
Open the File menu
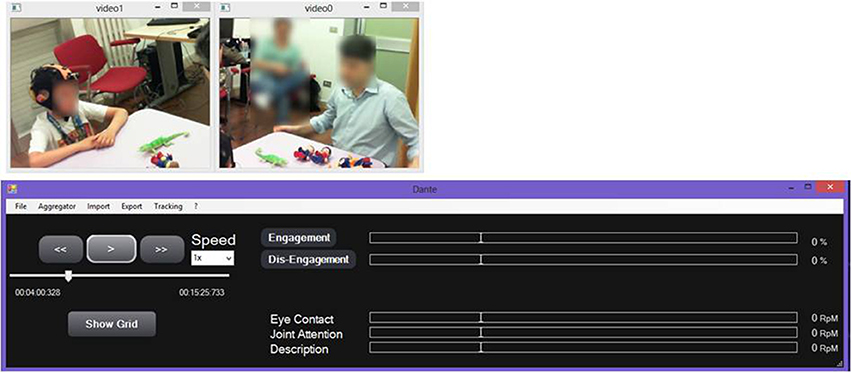[x=21, y=206]
